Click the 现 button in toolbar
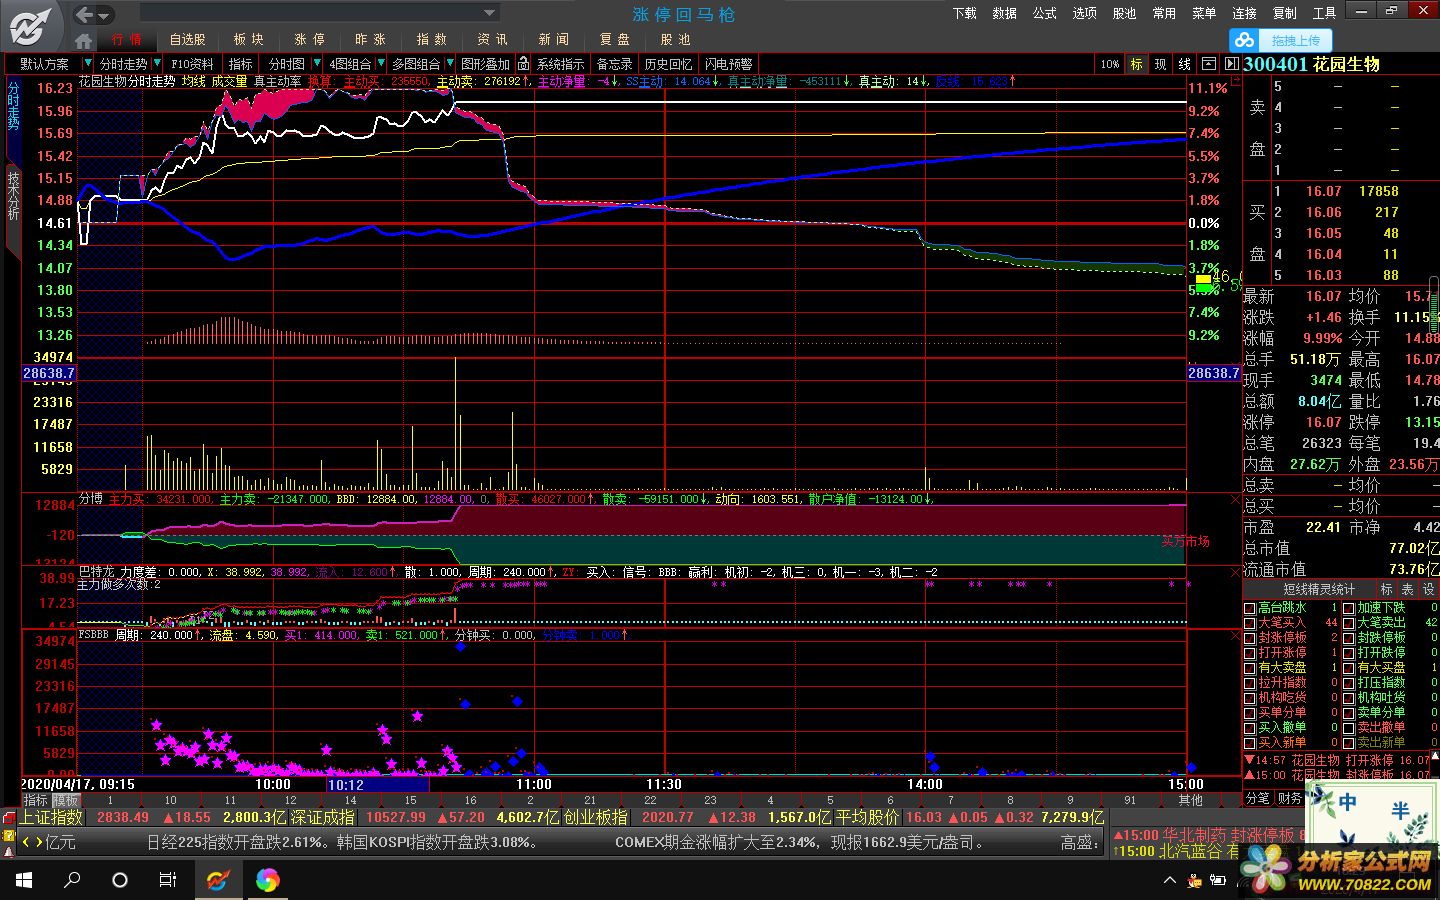Image resolution: width=1440 pixels, height=900 pixels. 1160,63
